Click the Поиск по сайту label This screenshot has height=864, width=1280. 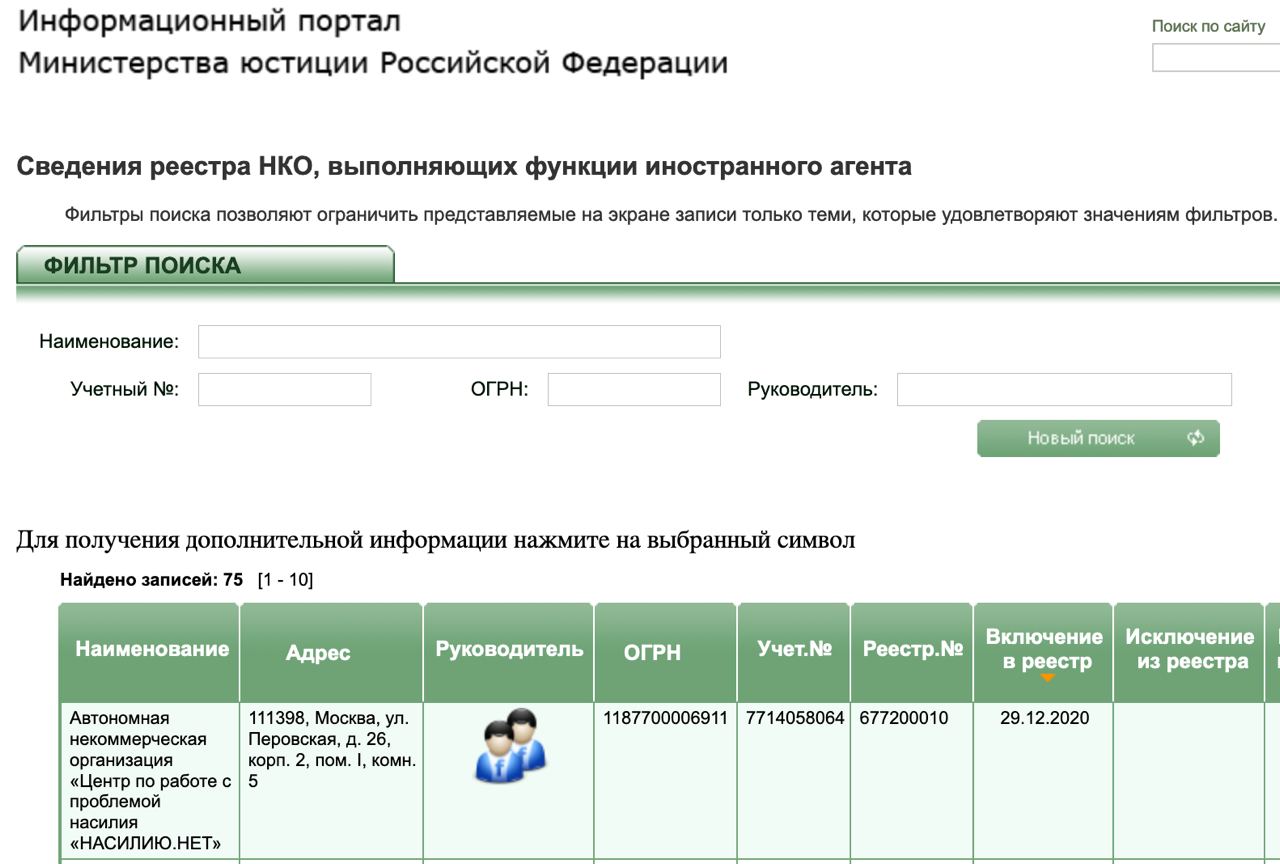click(1208, 27)
